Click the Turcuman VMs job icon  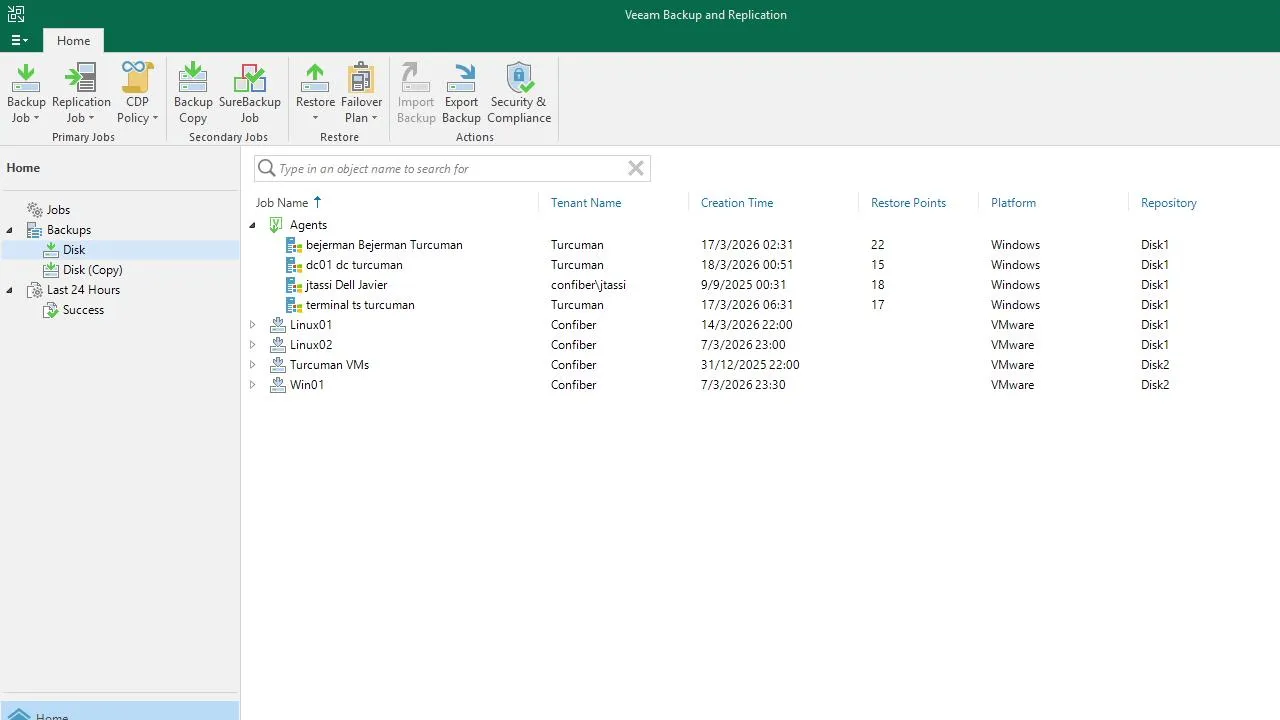278,365
